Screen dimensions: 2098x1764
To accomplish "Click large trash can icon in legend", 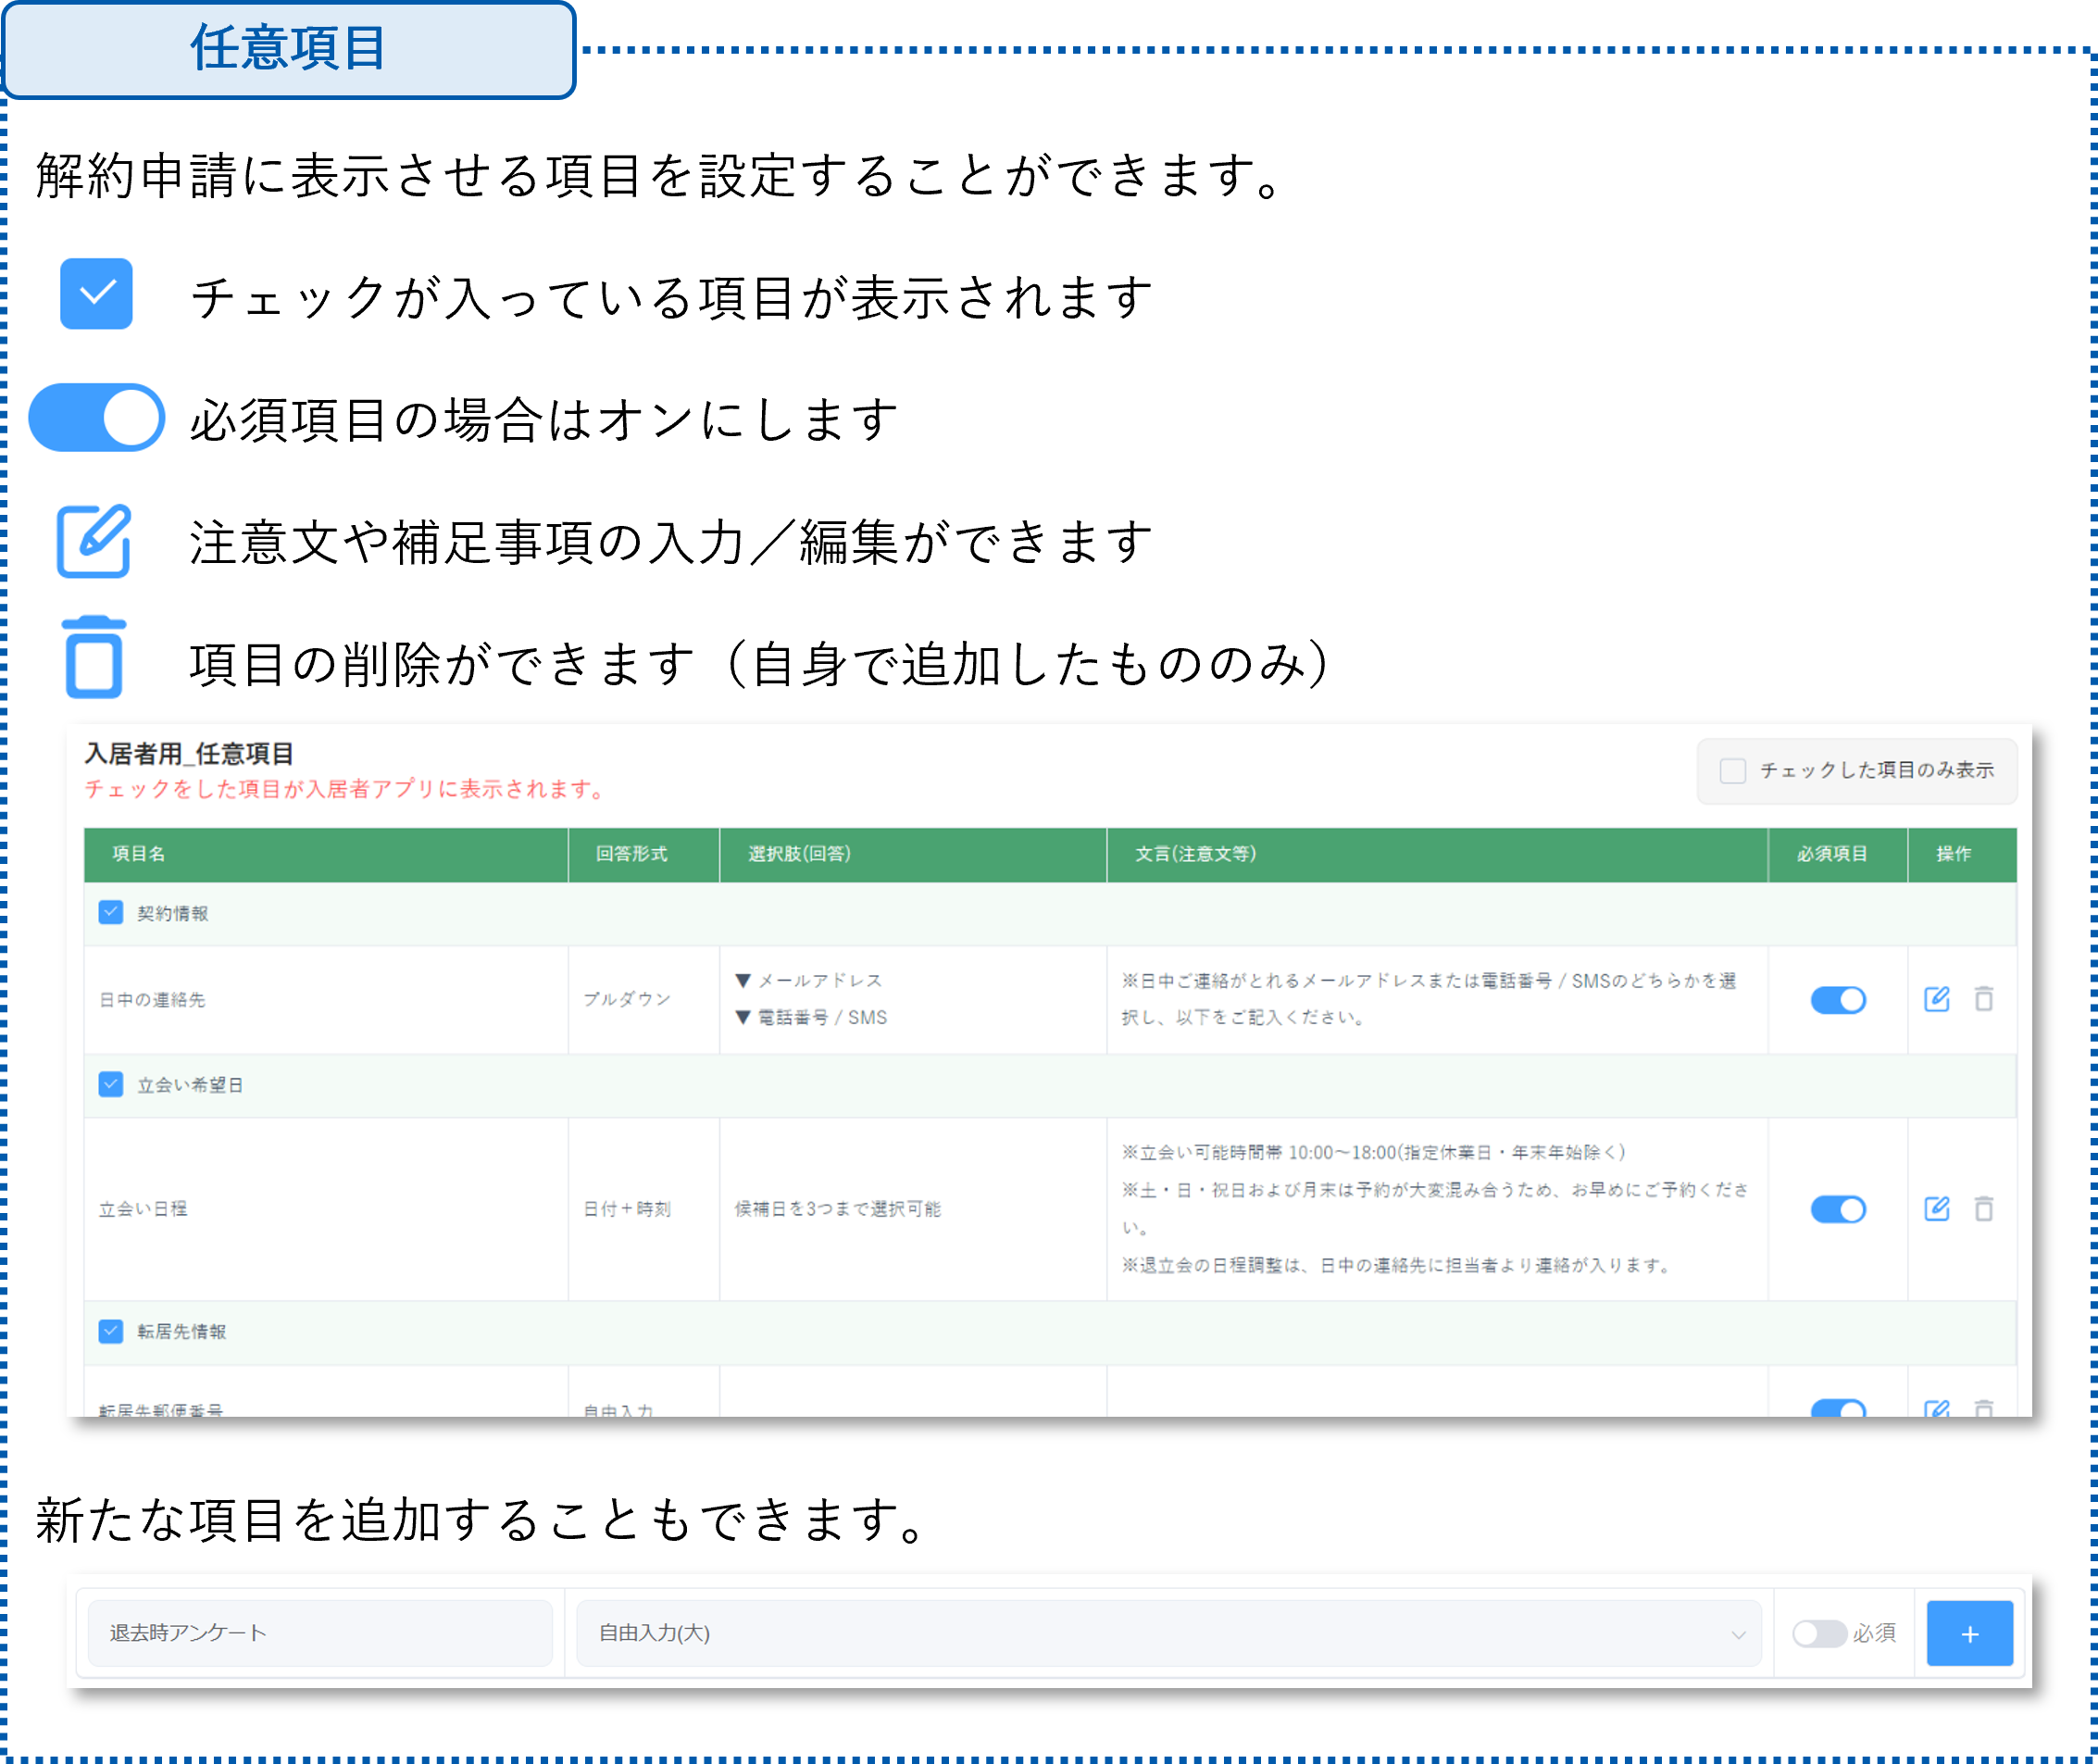I will point(93,655).
